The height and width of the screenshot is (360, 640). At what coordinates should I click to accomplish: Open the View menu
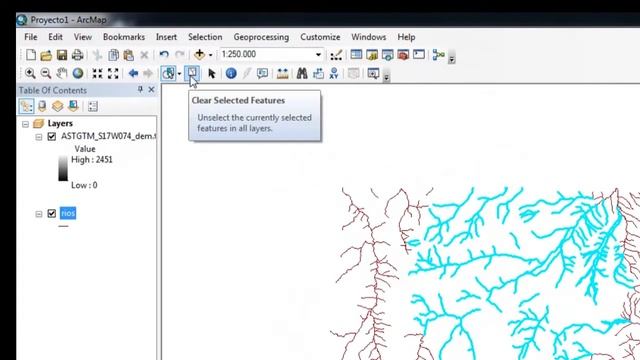coord(83,37)
